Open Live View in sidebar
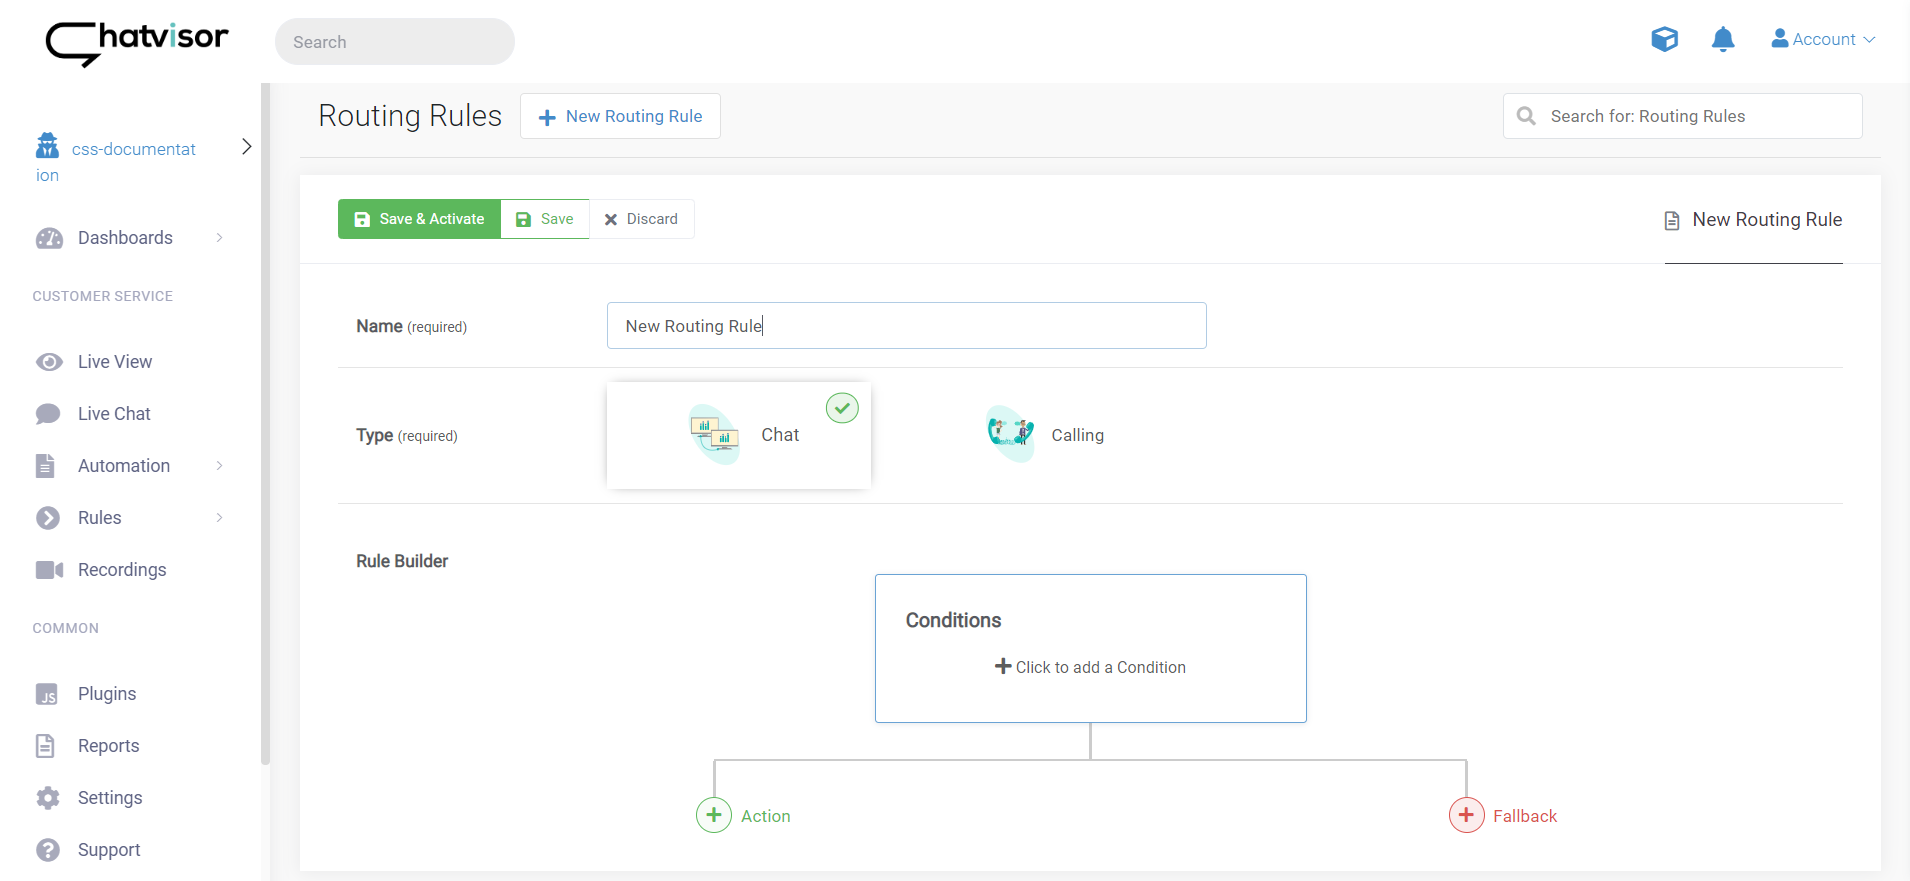1910x881 pixels. 115,362
